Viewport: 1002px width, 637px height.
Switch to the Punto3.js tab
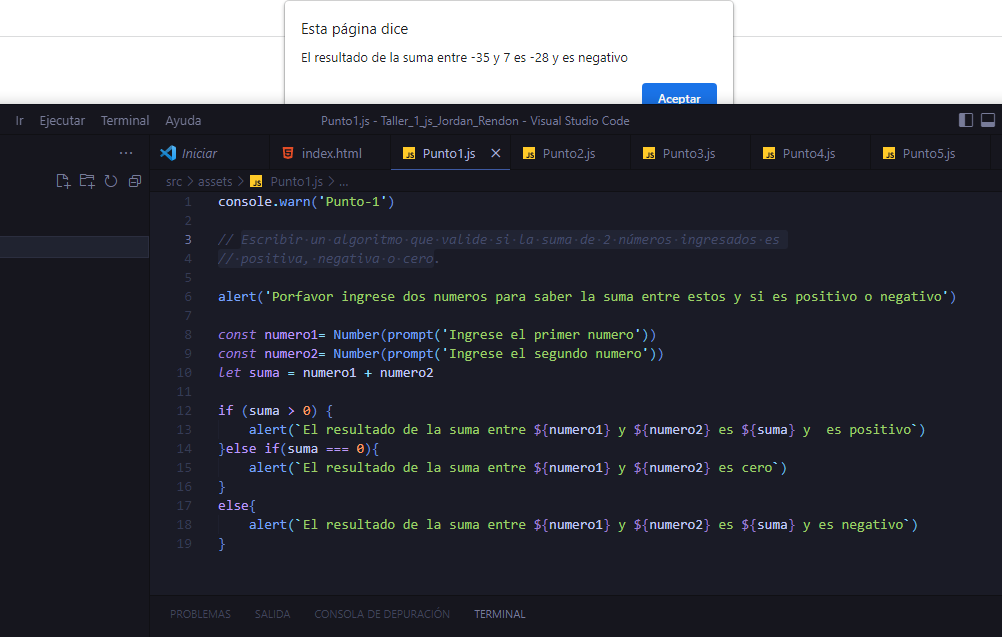point(690,153)
